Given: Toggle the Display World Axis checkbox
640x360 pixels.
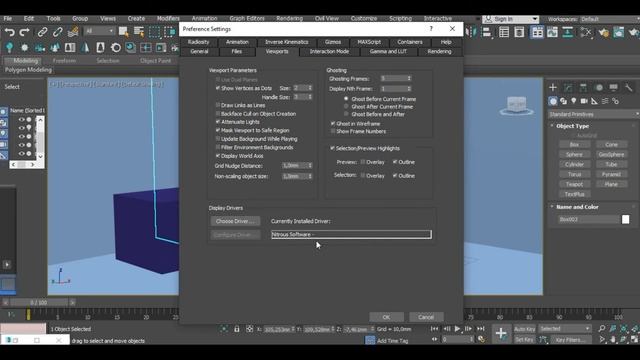Looking at the screenshot, I should coord(218,156).
